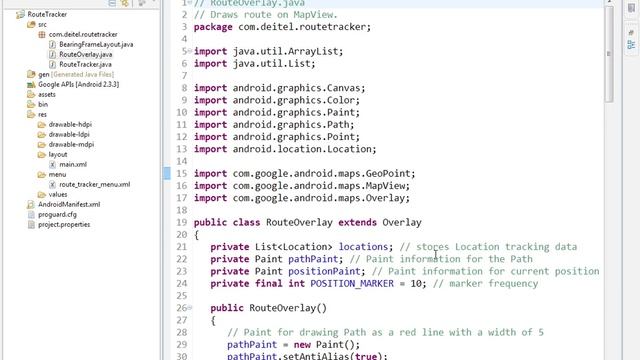This screenshot has height=360, width=640.
Task: Click the Google APIs library icon
Action: click(x=31, y=84)
